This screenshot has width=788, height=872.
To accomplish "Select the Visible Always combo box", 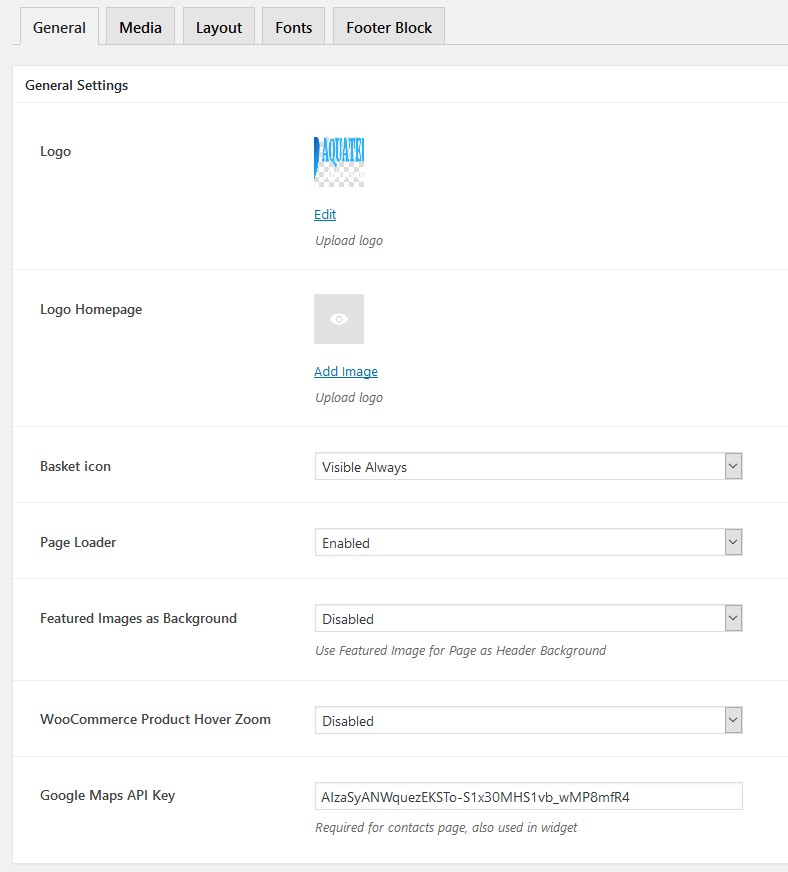I will [528, 466].
